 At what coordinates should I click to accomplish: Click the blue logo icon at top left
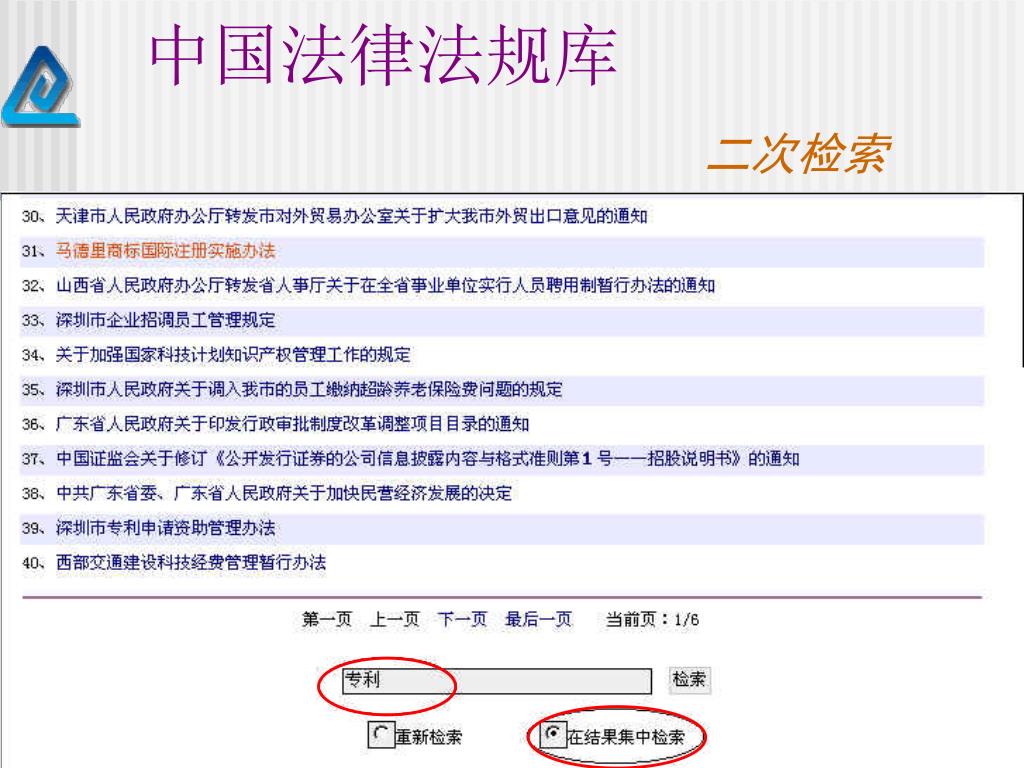pos(40,86)
